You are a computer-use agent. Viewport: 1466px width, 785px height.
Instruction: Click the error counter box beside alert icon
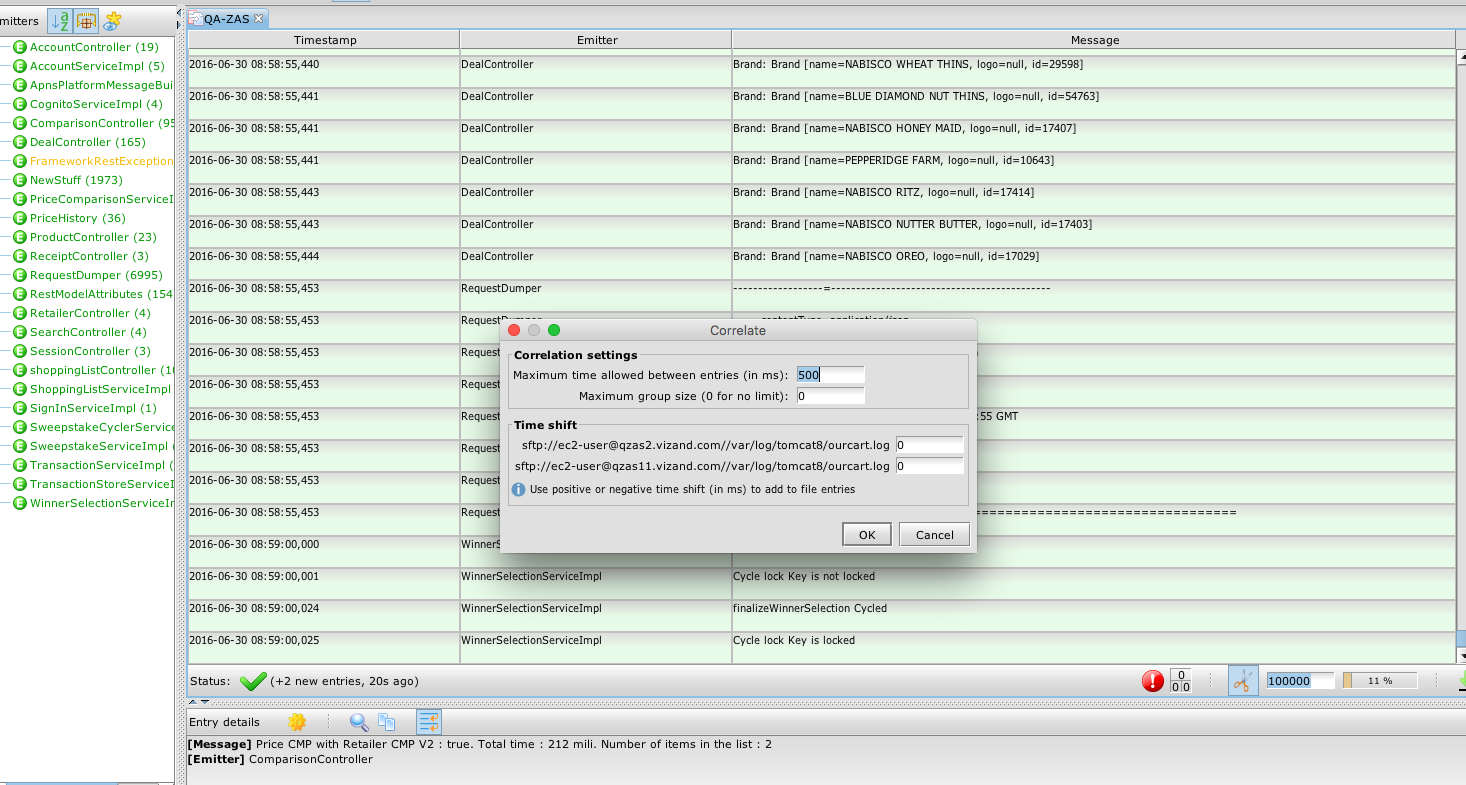click(x=1180, y=681)
